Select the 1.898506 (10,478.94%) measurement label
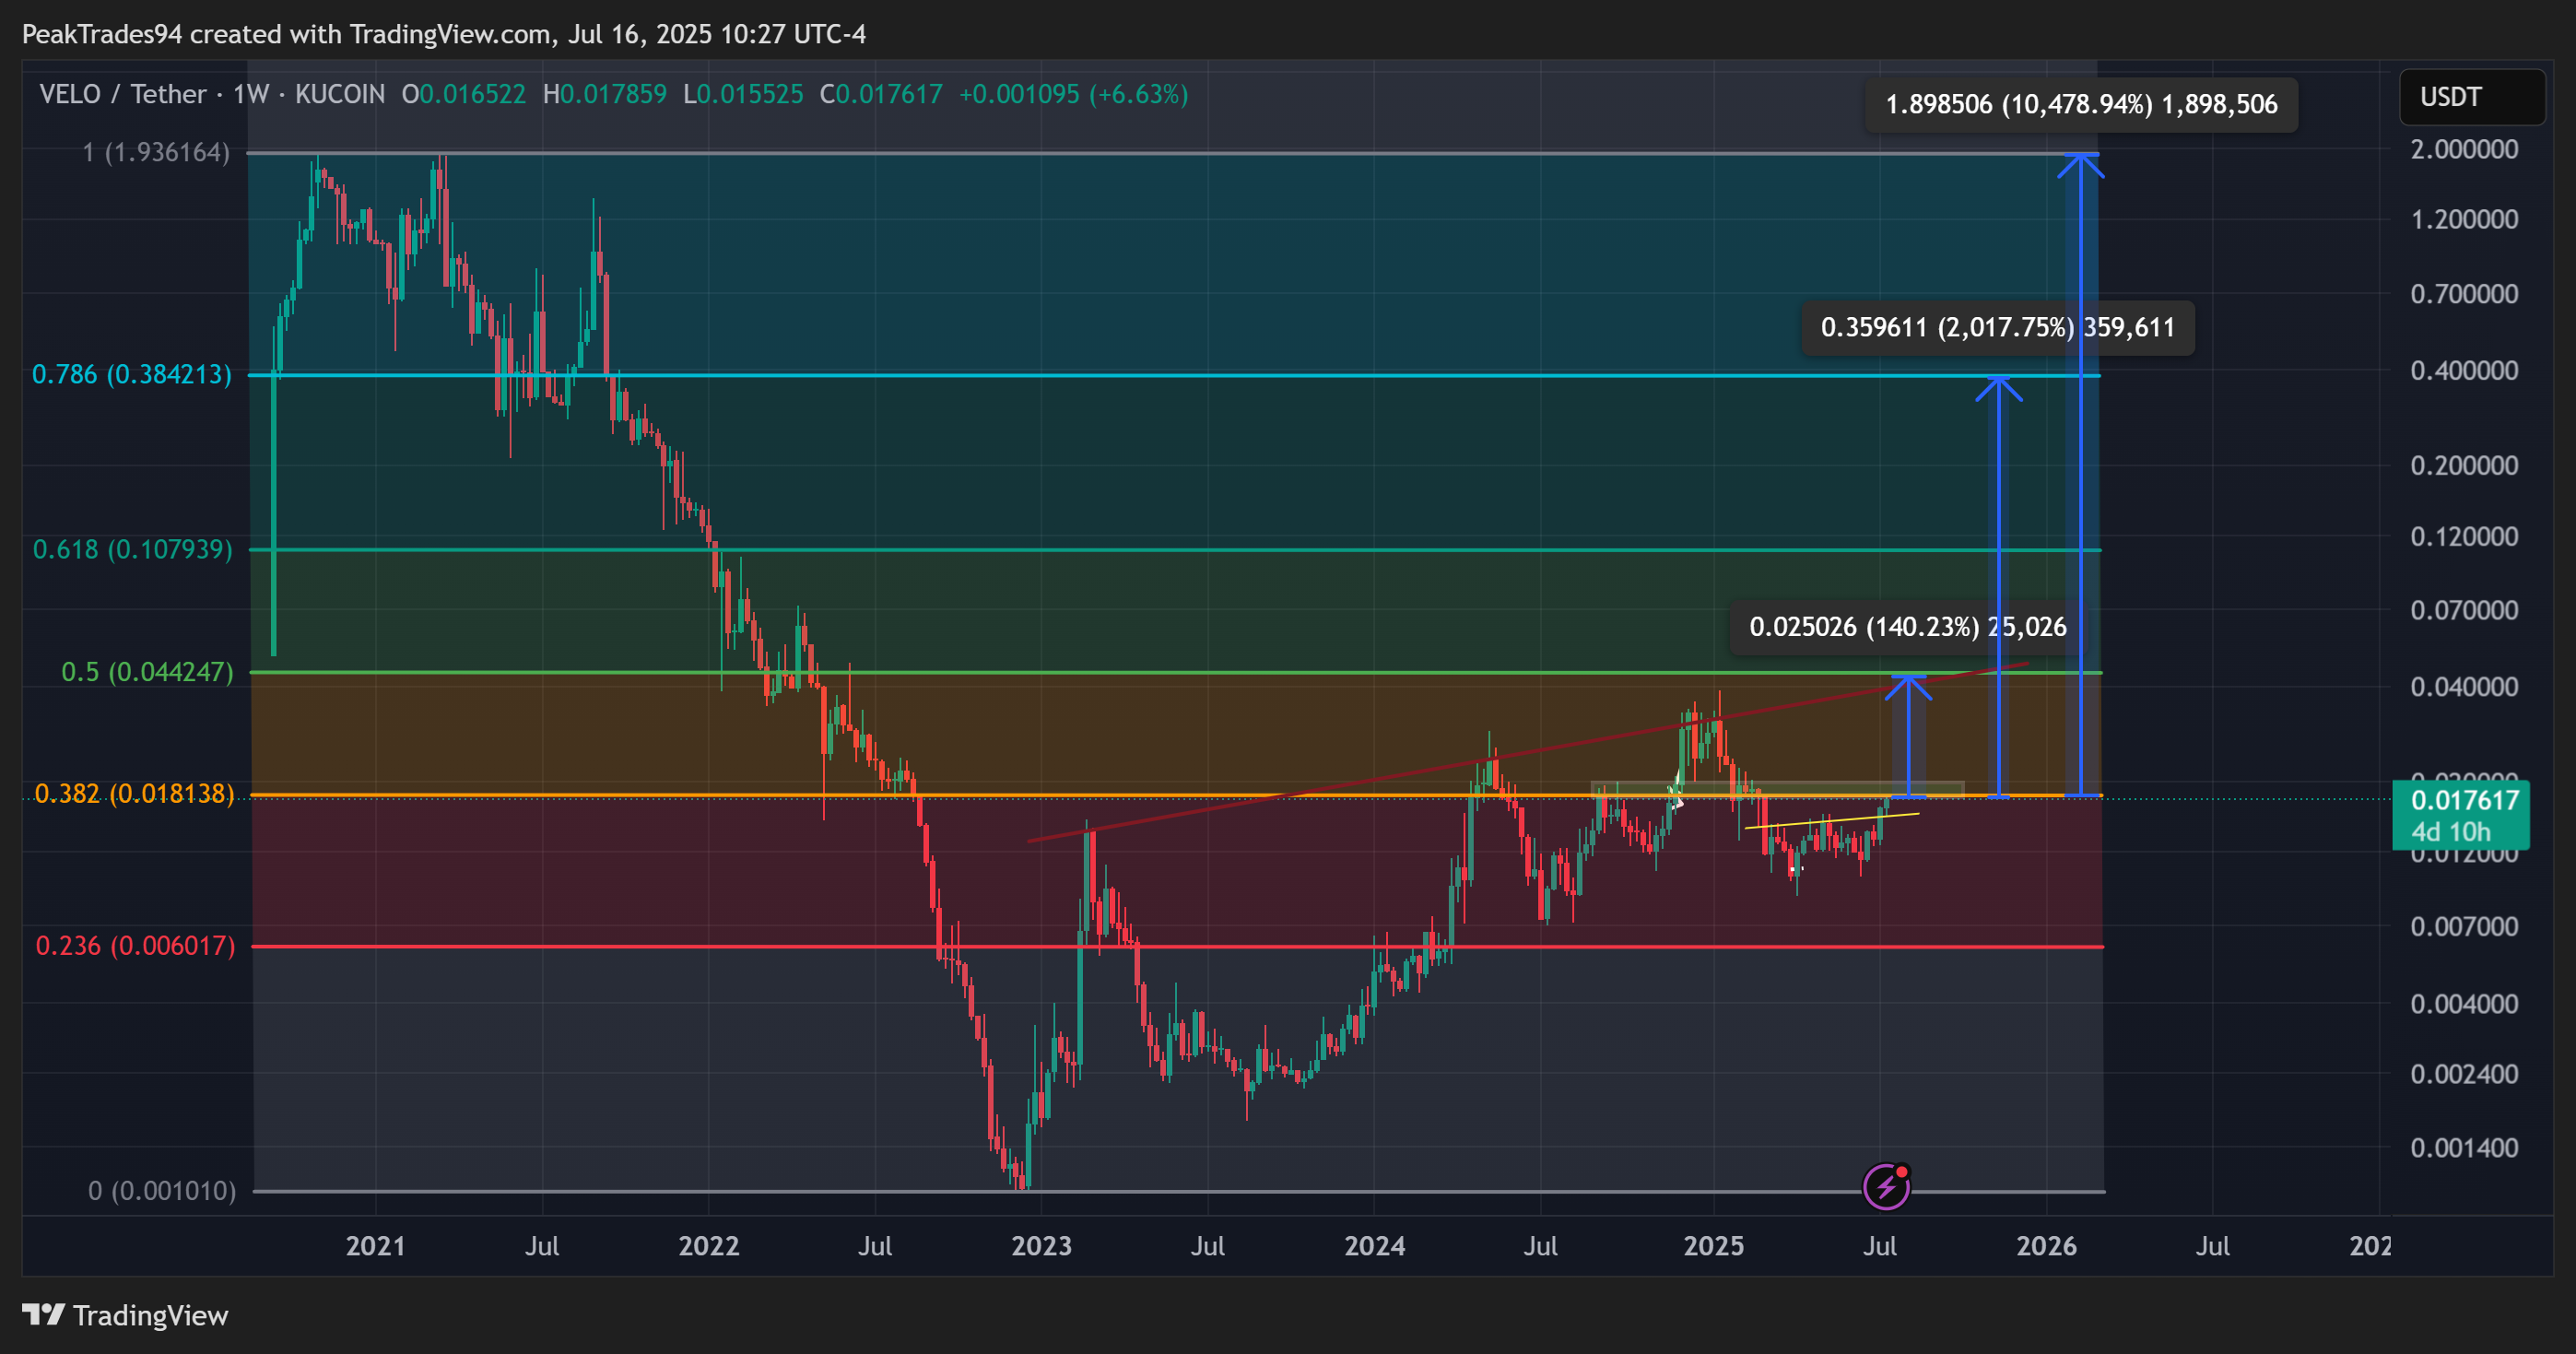The image size is (2576, 1354). [x=2081, y=105]
